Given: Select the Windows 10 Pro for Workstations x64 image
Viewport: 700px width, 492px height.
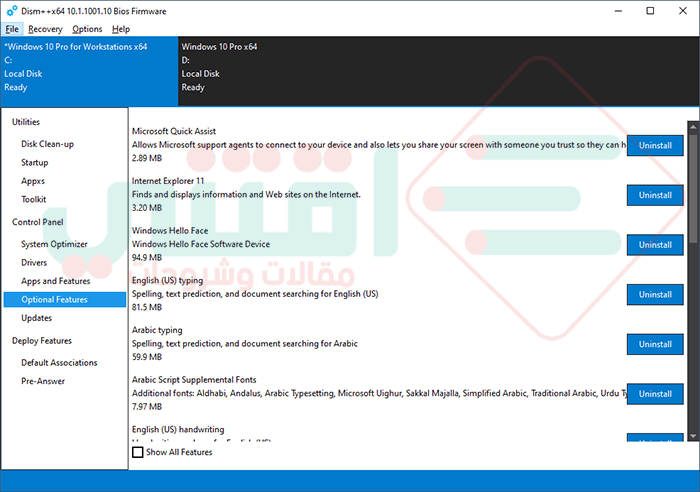Looking at the screenshot, I should tap(89, 71).
